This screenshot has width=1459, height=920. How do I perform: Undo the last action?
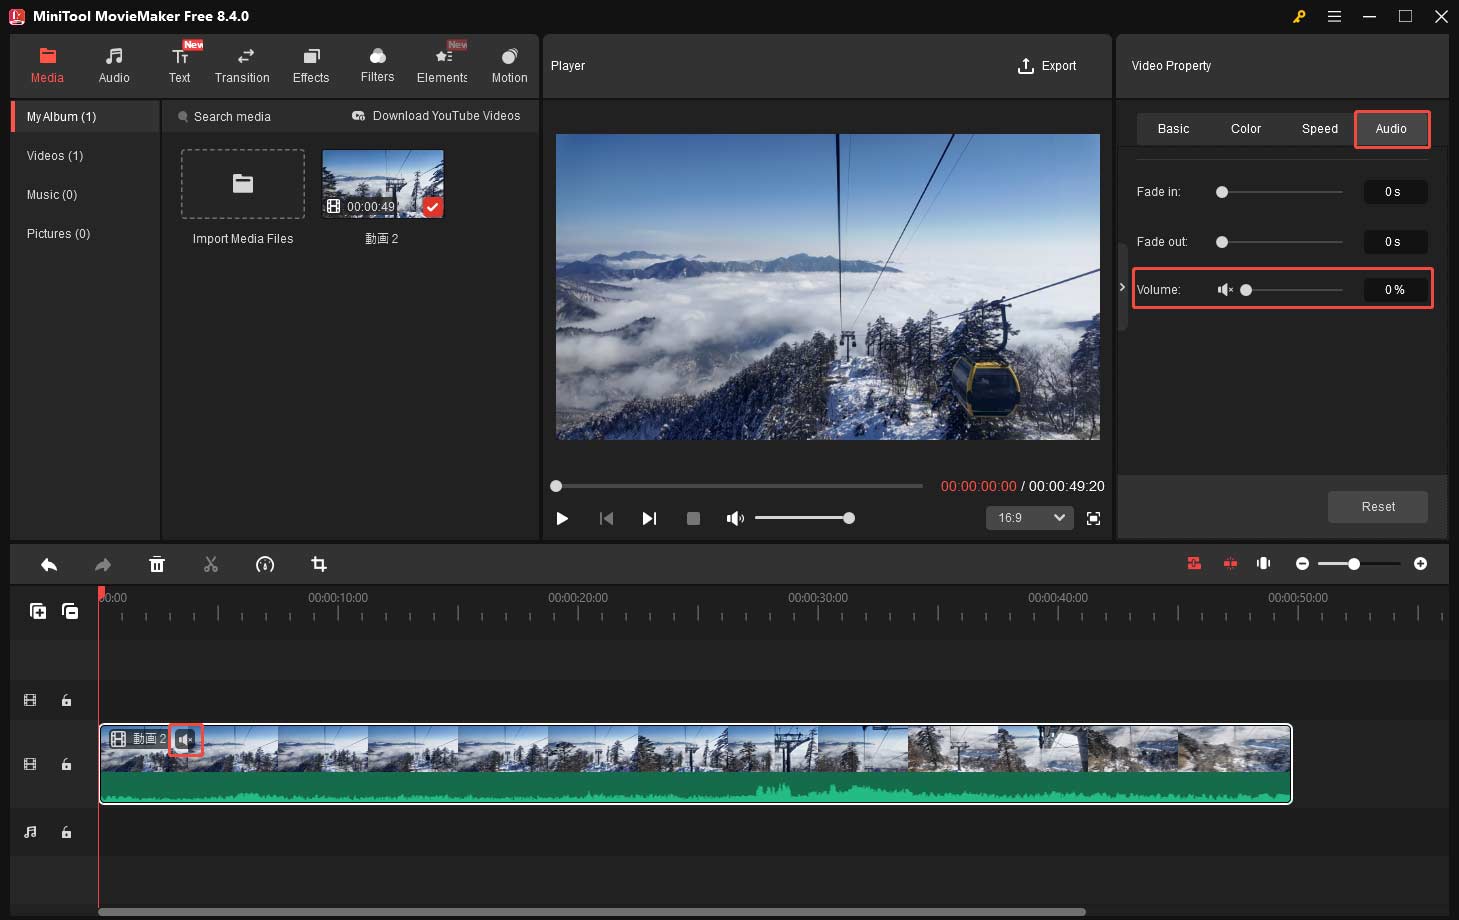49,564
